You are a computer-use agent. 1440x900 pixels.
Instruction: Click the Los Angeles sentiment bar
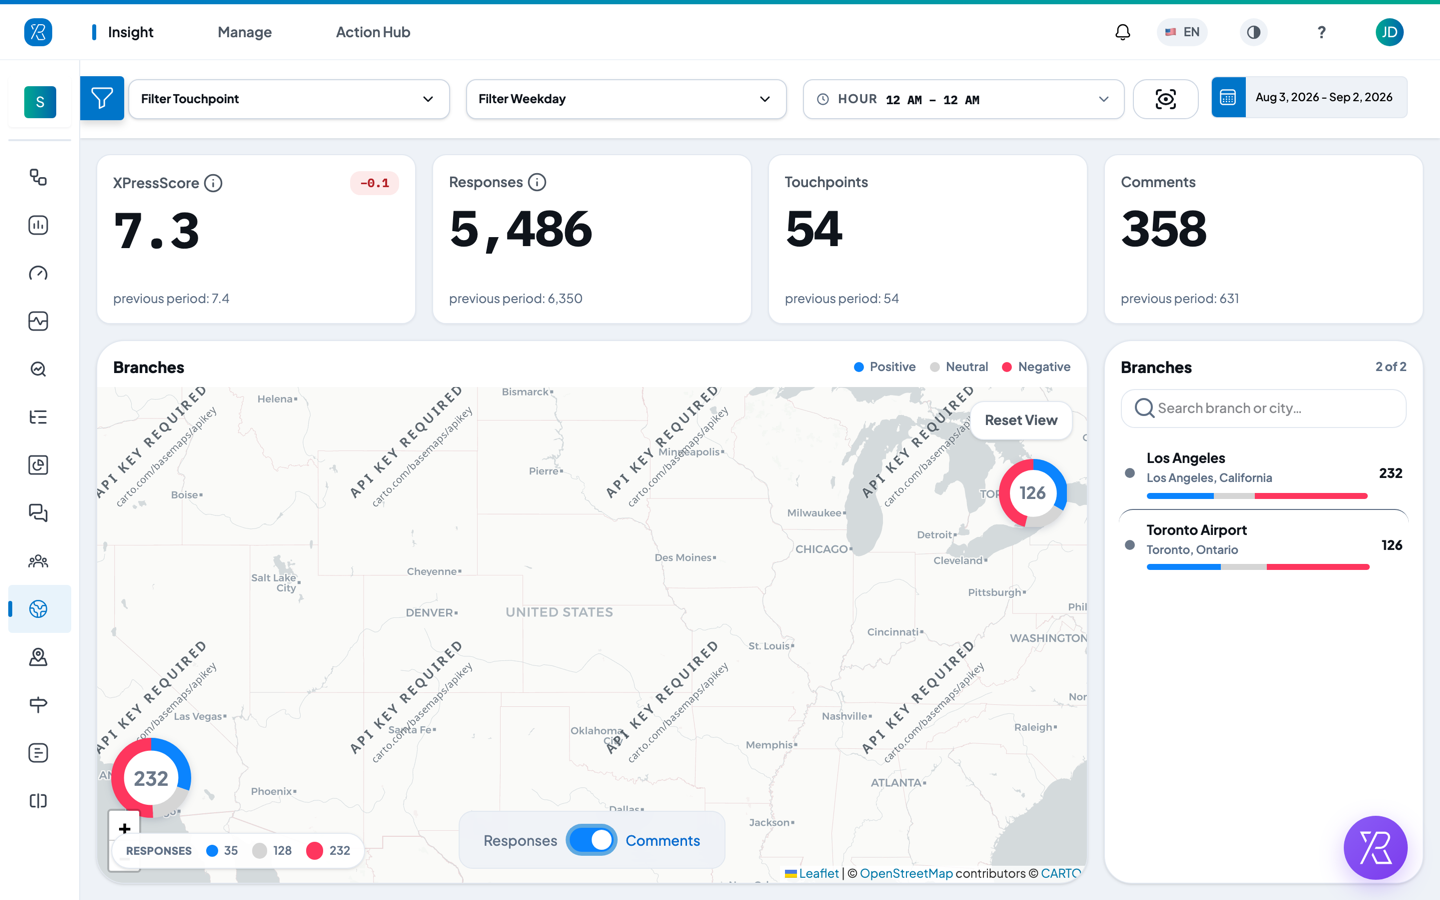tap(1257, 496)
